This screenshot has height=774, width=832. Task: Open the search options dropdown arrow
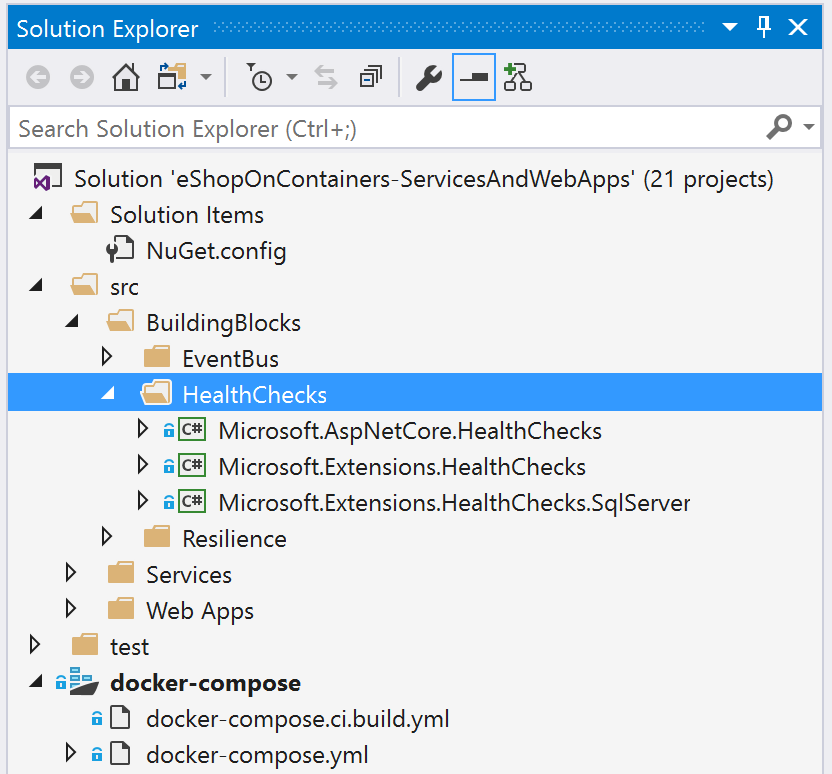(809, 128)
